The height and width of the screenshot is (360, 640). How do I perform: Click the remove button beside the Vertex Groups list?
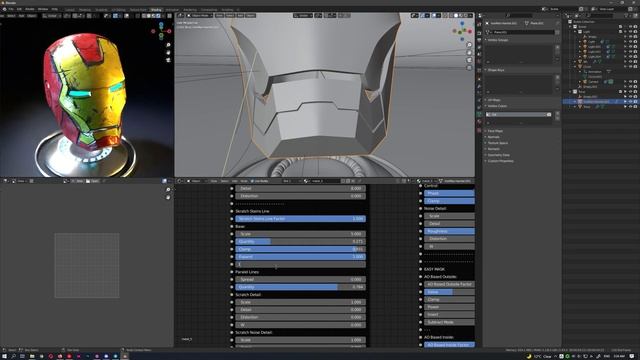(x=558, y=53)
